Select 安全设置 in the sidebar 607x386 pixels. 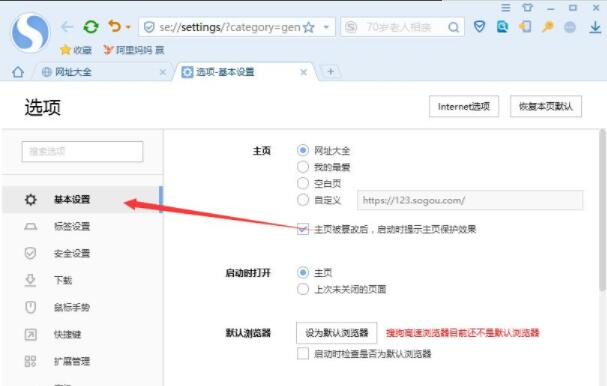click(82, 253)
